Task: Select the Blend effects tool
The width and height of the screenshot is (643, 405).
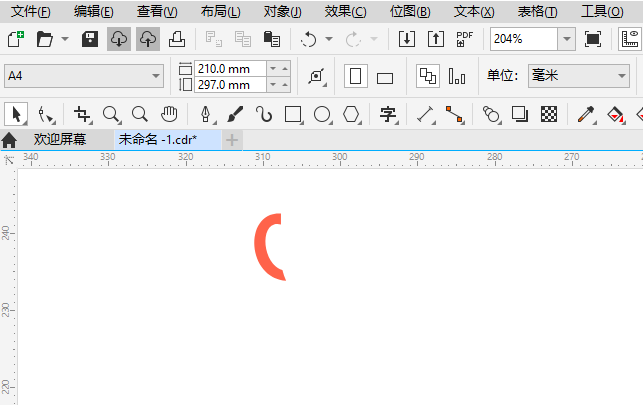Action: pyautogui.click(x=492, y=114)
